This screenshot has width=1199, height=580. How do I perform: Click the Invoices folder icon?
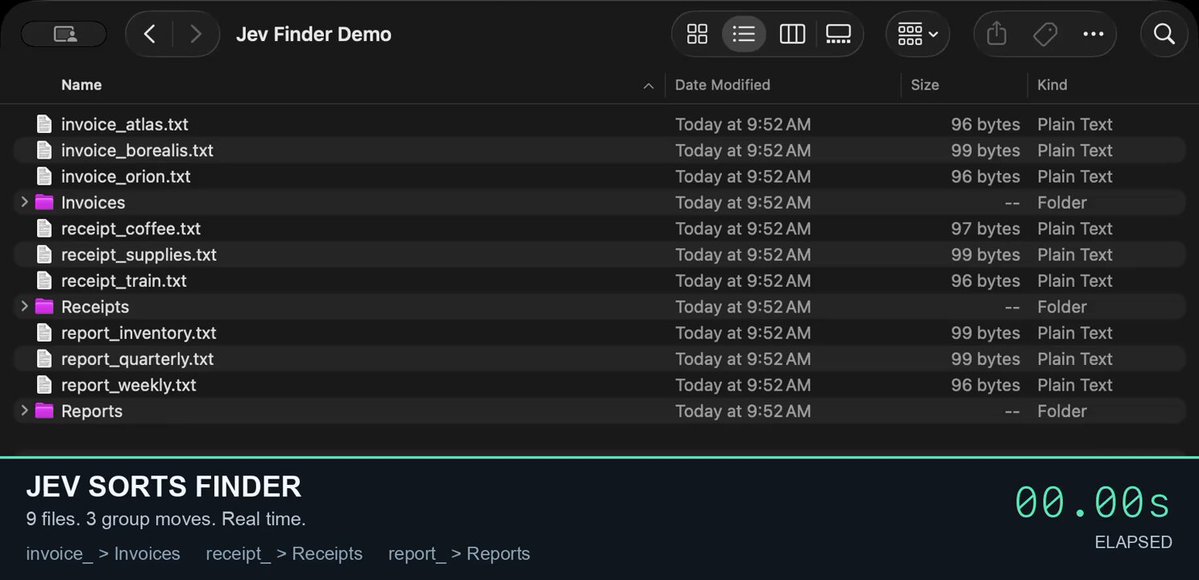pyautogui.click(x=44, y=202)
